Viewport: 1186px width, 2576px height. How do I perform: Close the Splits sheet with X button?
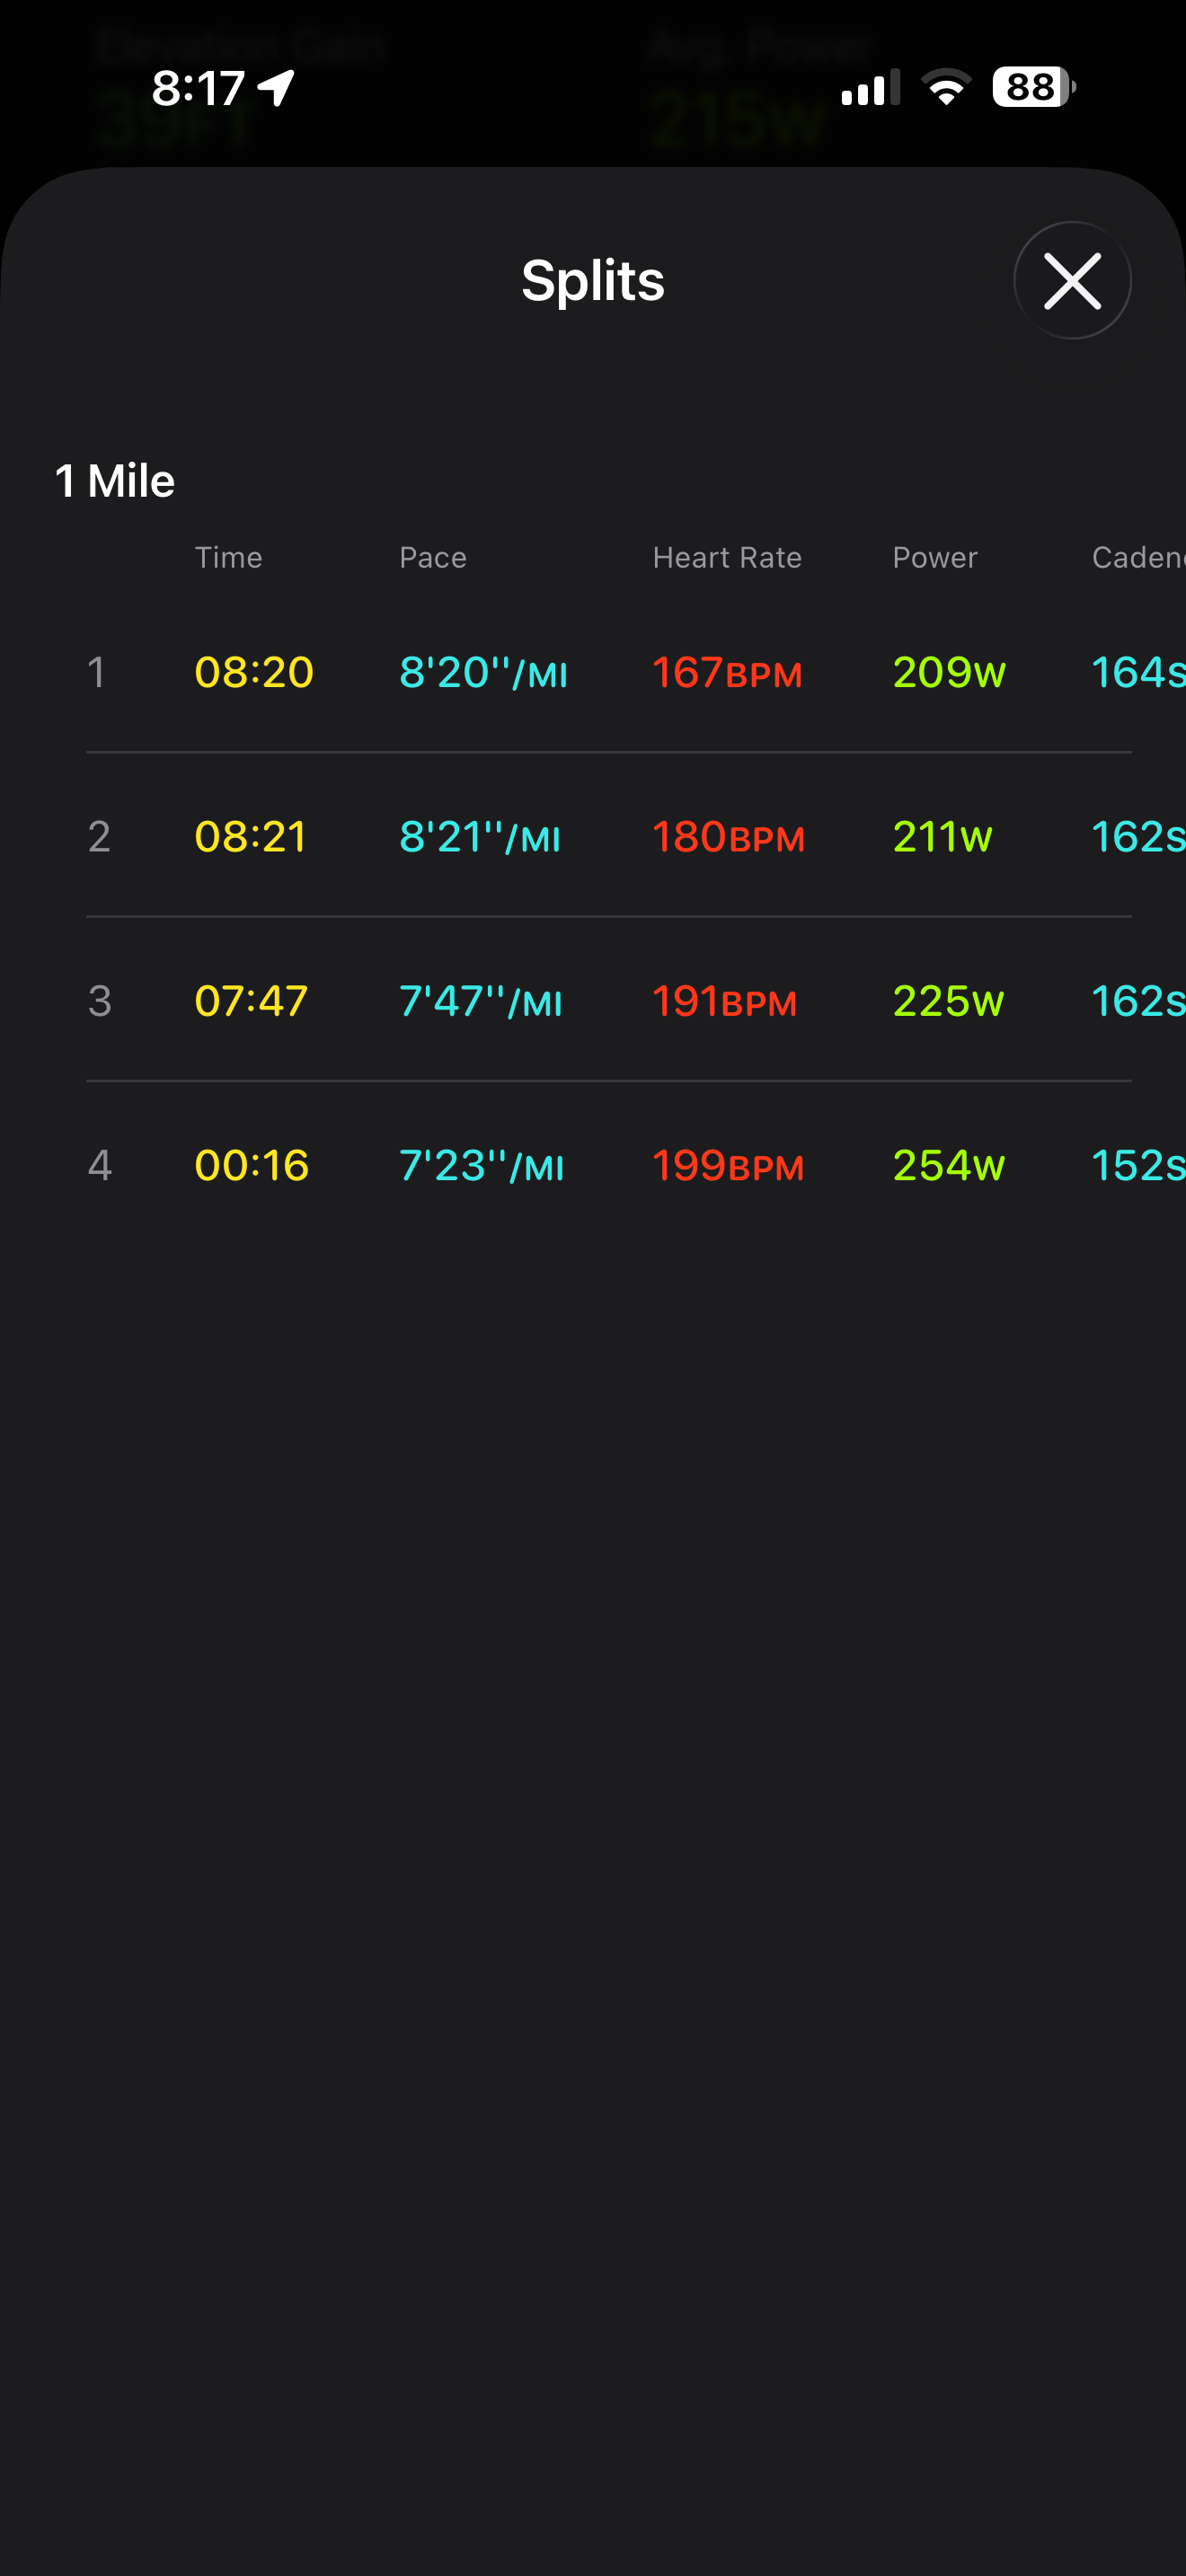tap(1072, 280)
